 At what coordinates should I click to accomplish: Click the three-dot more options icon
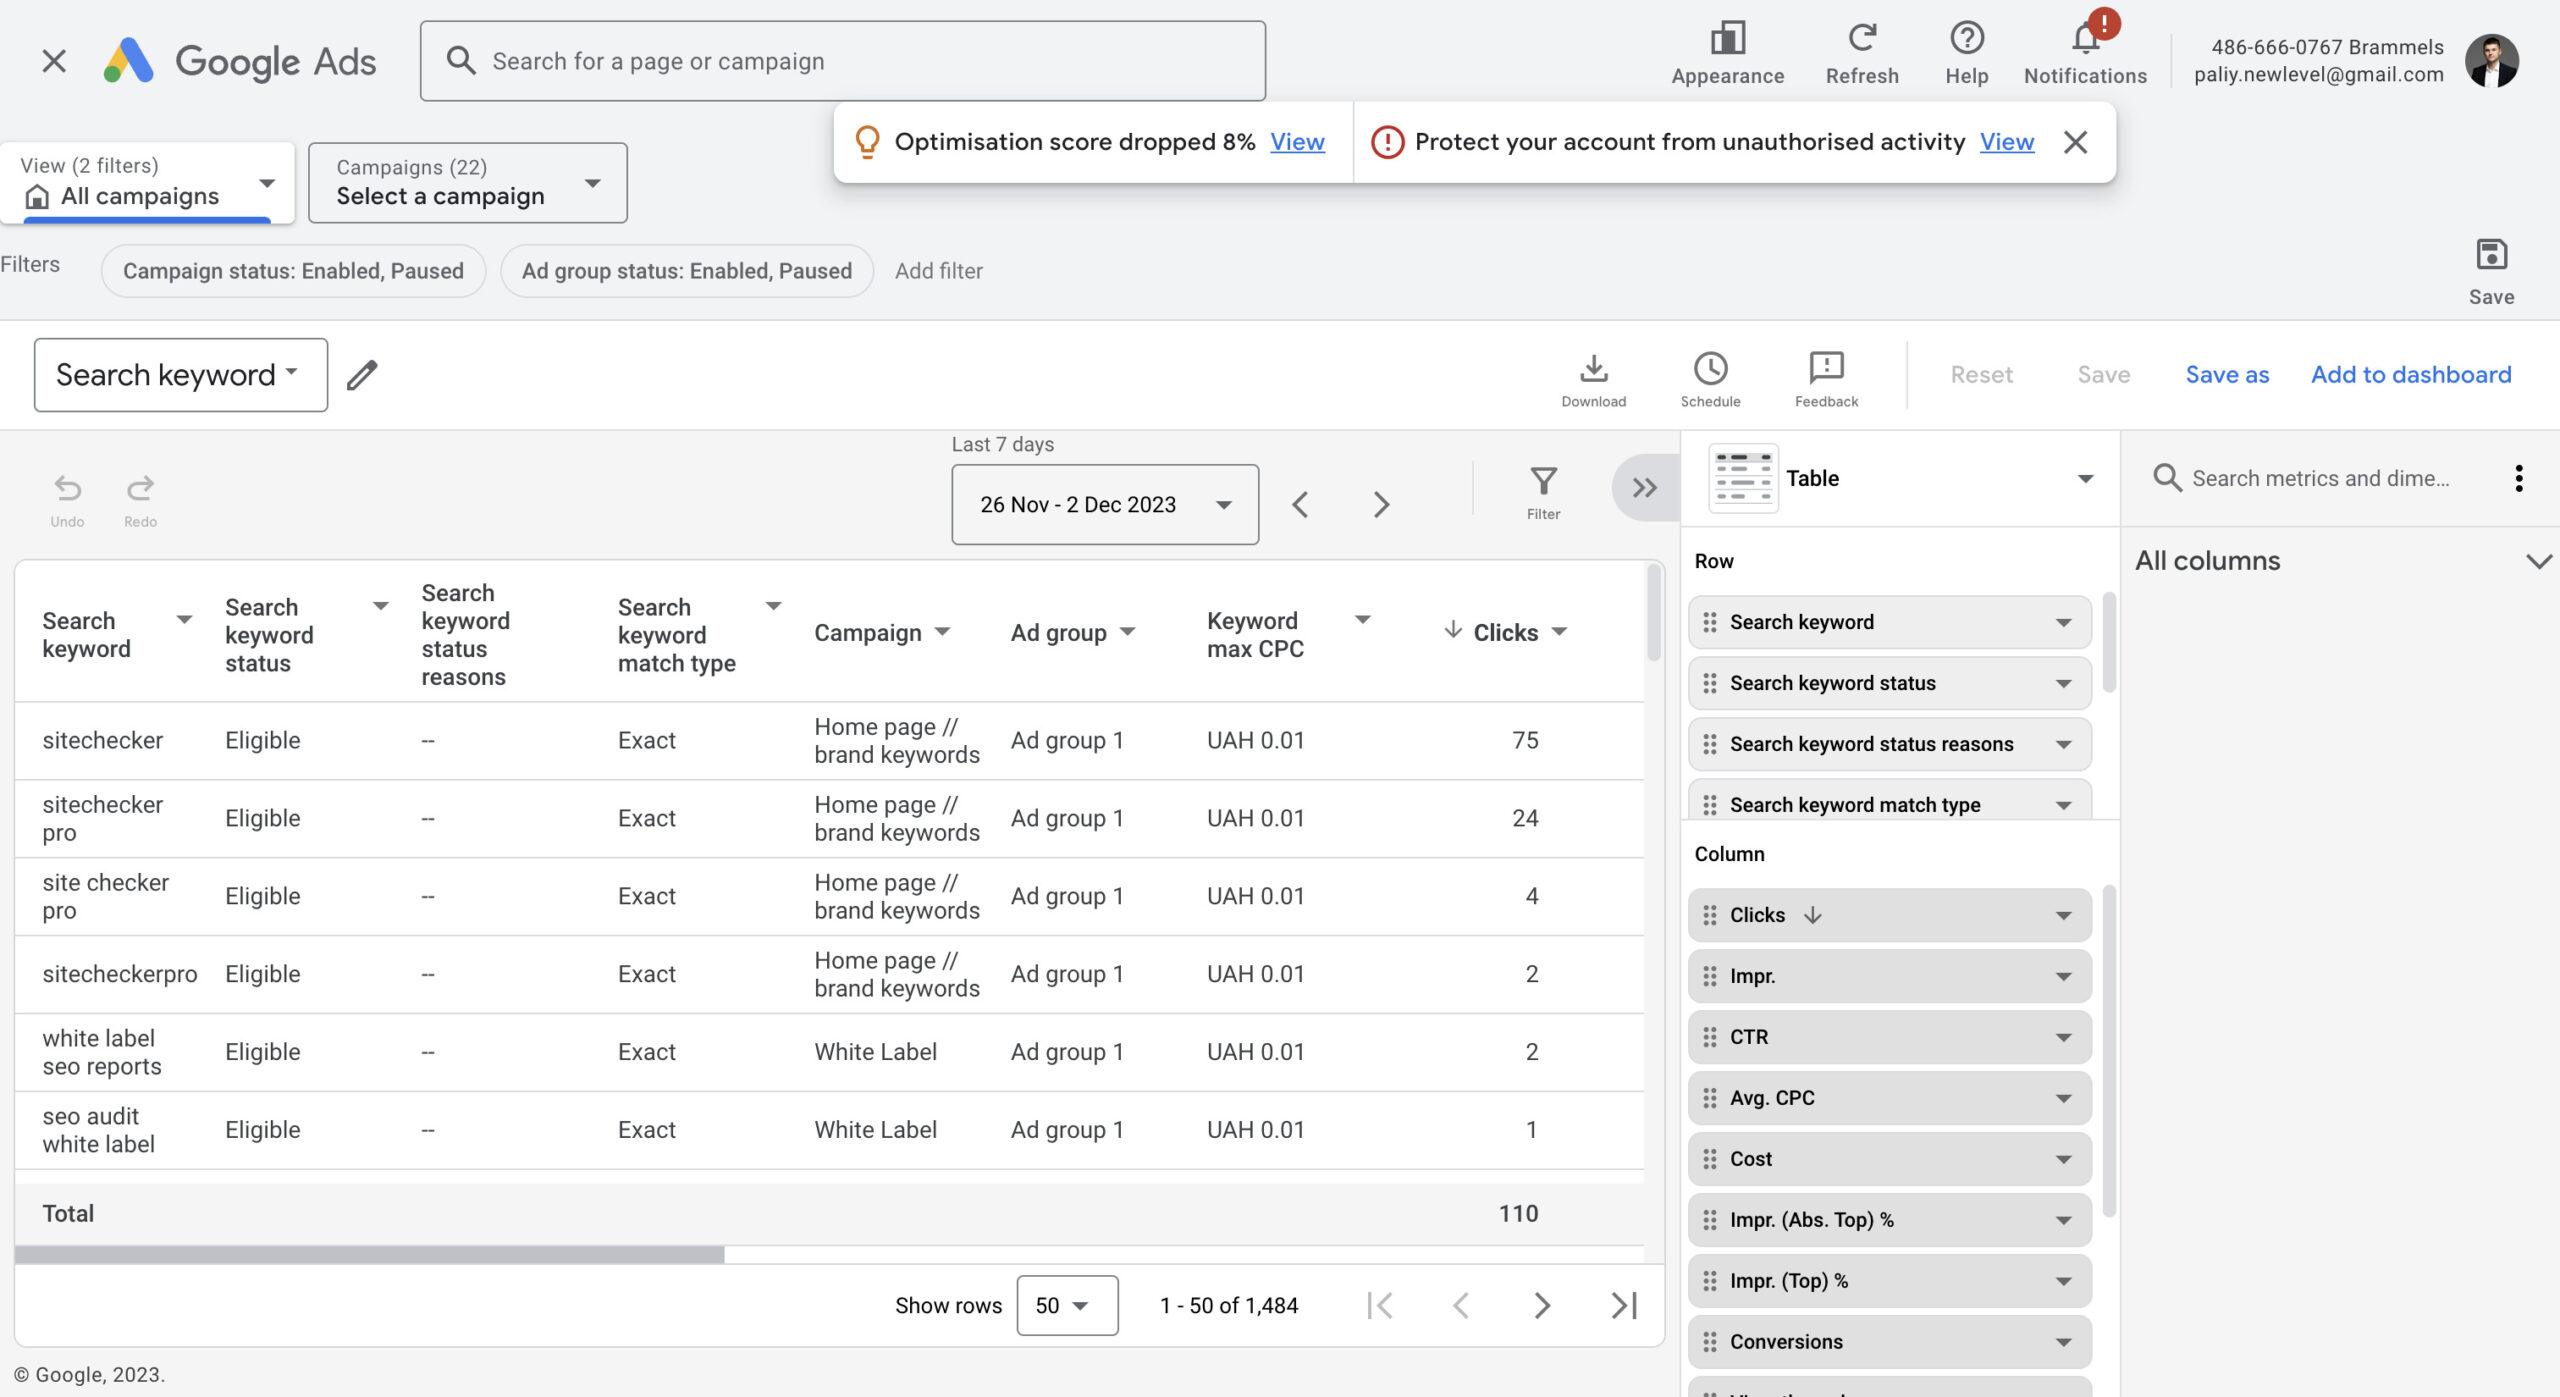click(2518, 478)
